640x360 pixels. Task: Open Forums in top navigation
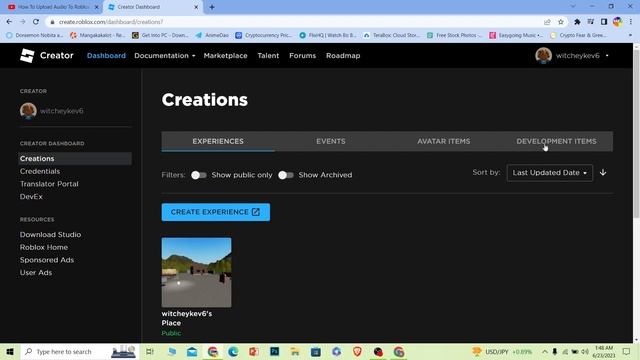coord(302,56)
